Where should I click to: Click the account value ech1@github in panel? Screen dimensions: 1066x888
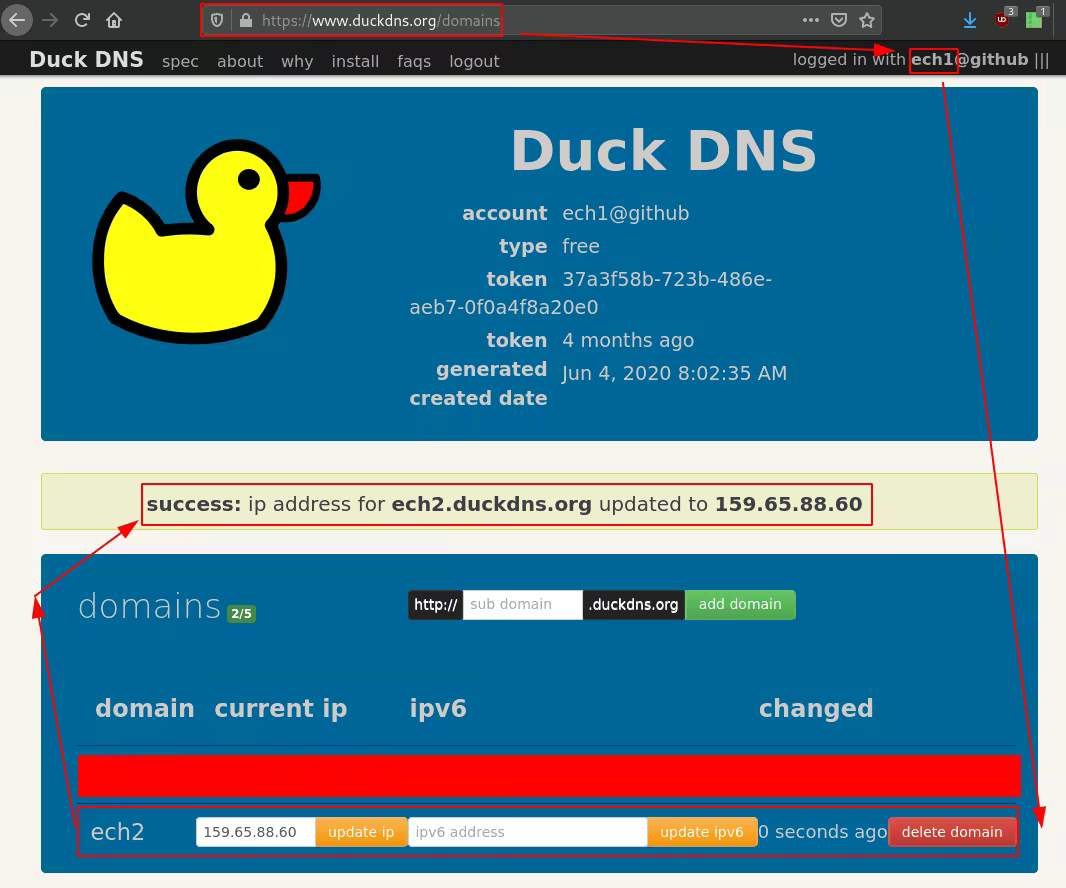pos(625,214)
